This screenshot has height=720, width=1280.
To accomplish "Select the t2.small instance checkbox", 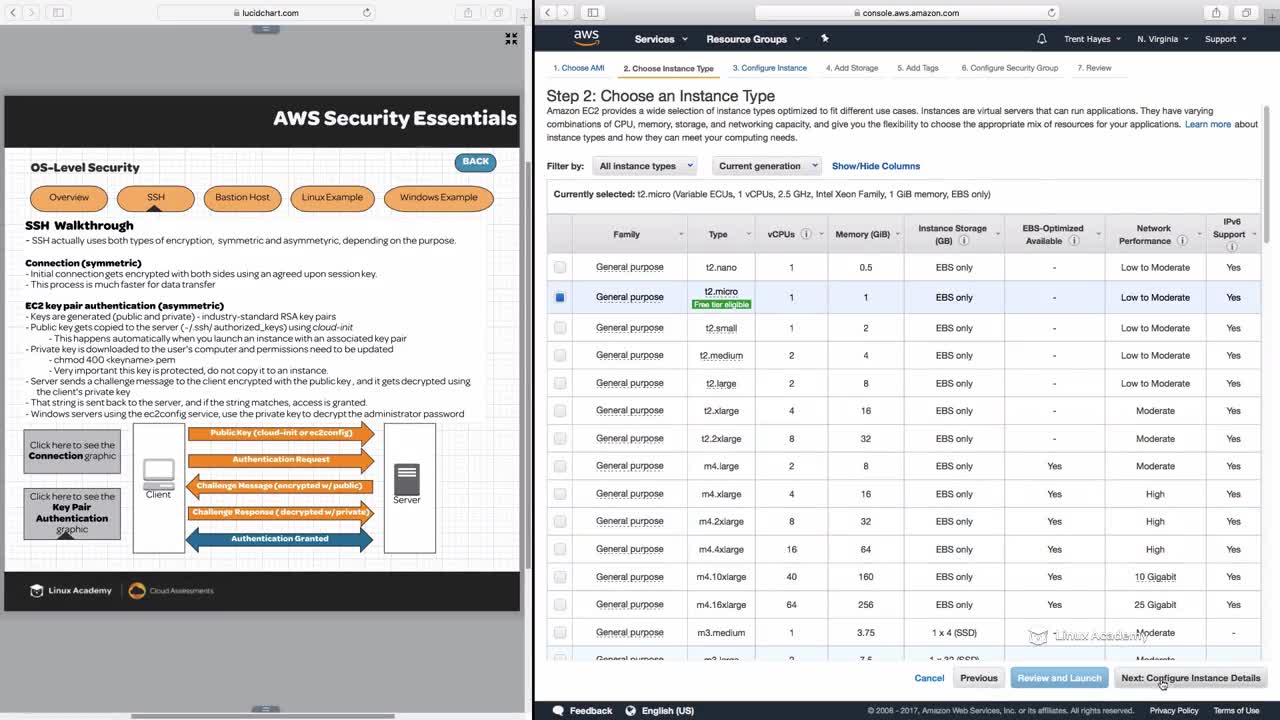I will point(560,328).
